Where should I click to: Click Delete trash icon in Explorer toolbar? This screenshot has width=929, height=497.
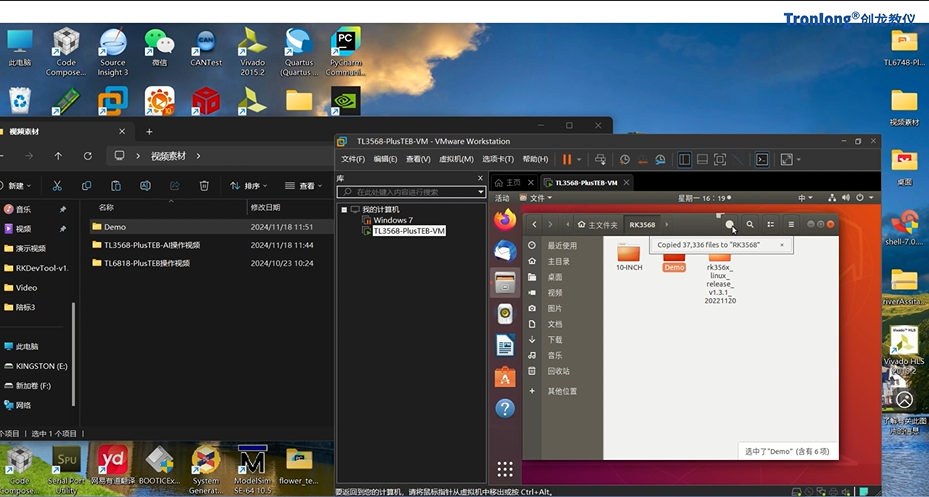(204, 186)
